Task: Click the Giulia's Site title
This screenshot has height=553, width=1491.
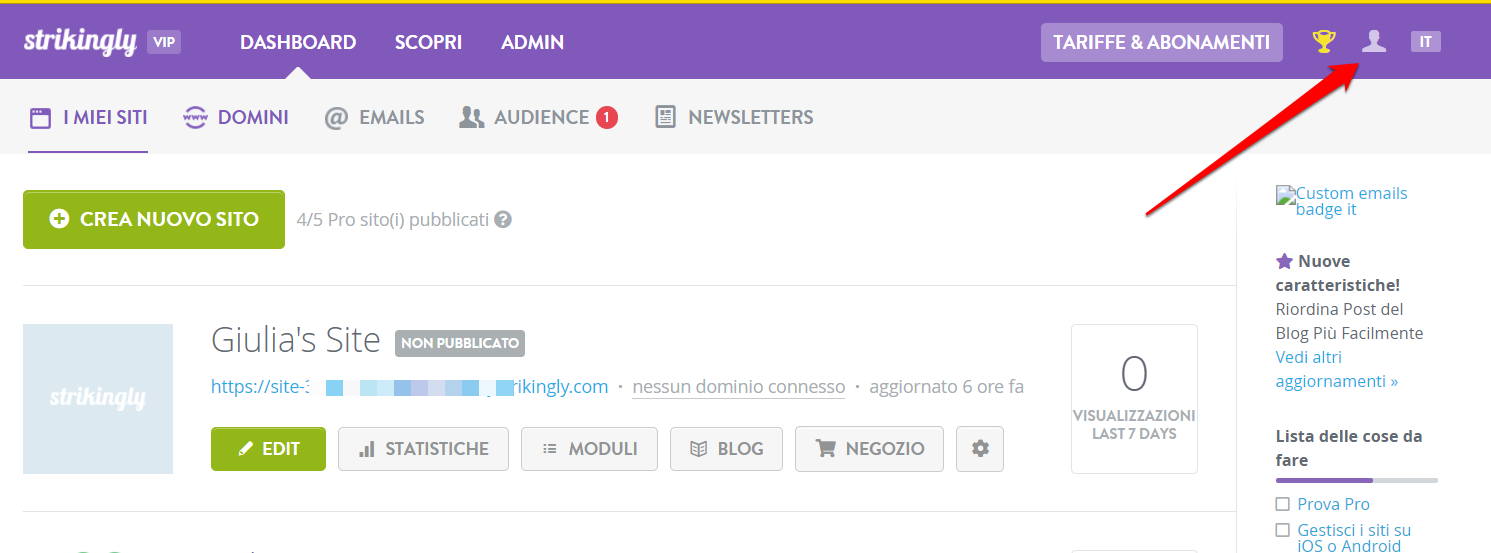Action: pos(296,340)
